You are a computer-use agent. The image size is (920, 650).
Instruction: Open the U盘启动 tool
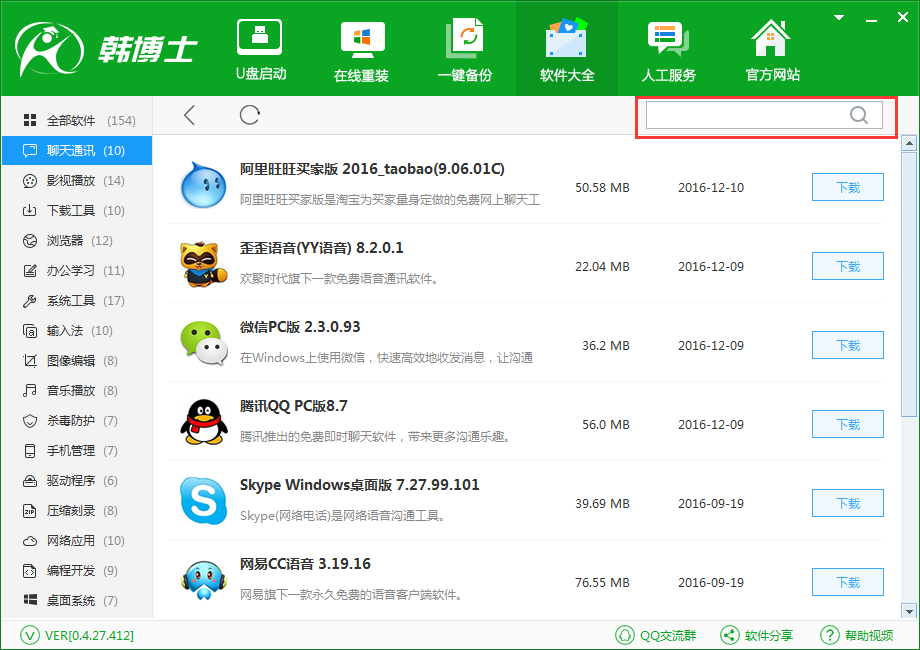[x=260, y=50]
